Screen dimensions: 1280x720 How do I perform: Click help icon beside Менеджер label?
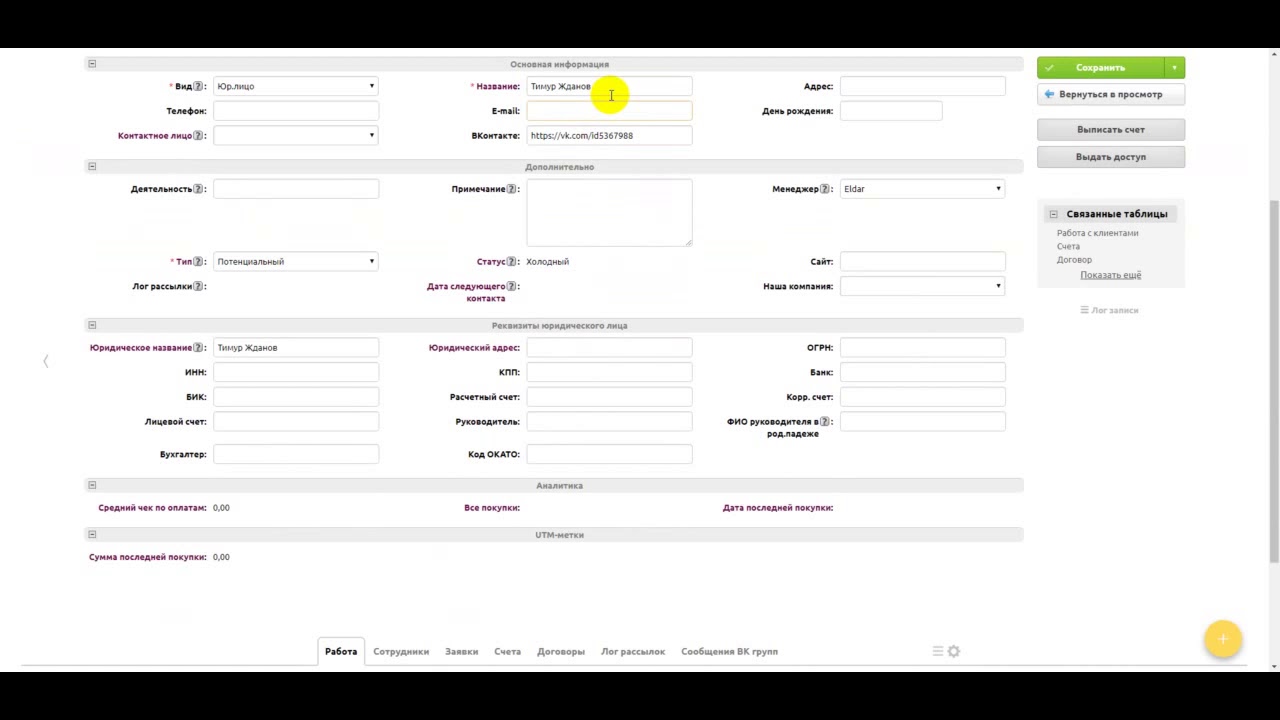(826, 189)
